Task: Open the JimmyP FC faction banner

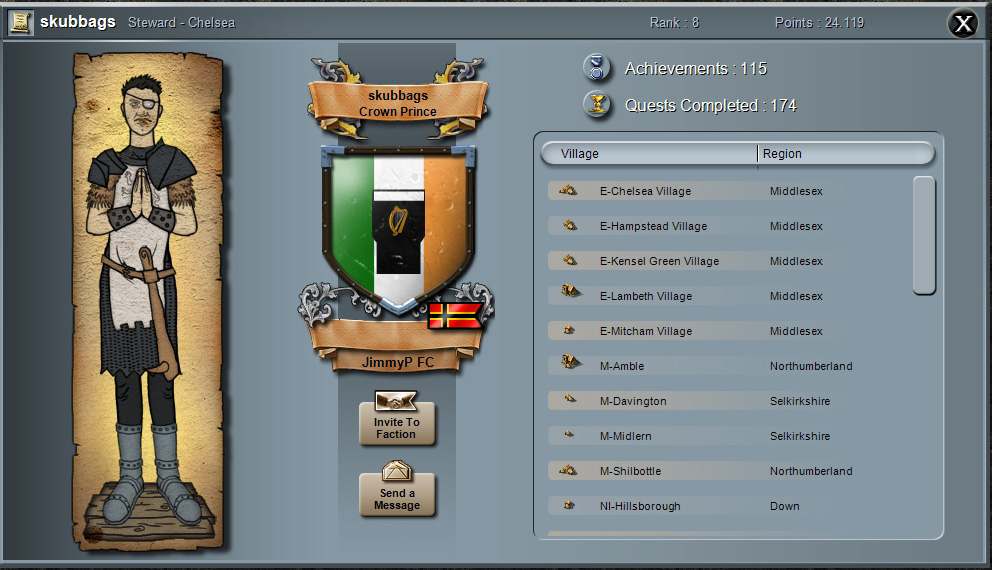Action: click(397, 362)
